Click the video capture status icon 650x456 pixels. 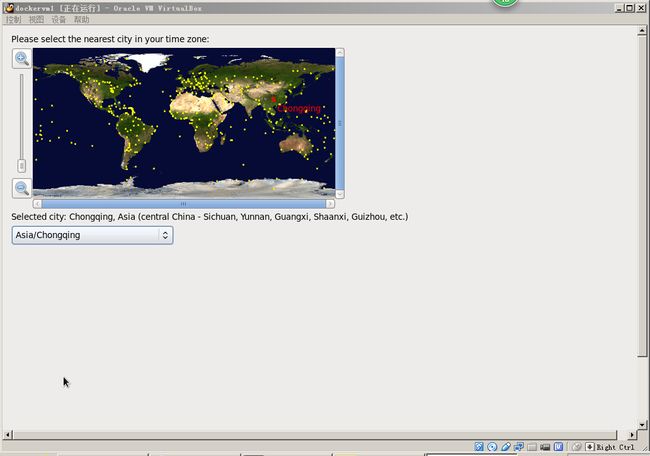[x=545, y=447]
